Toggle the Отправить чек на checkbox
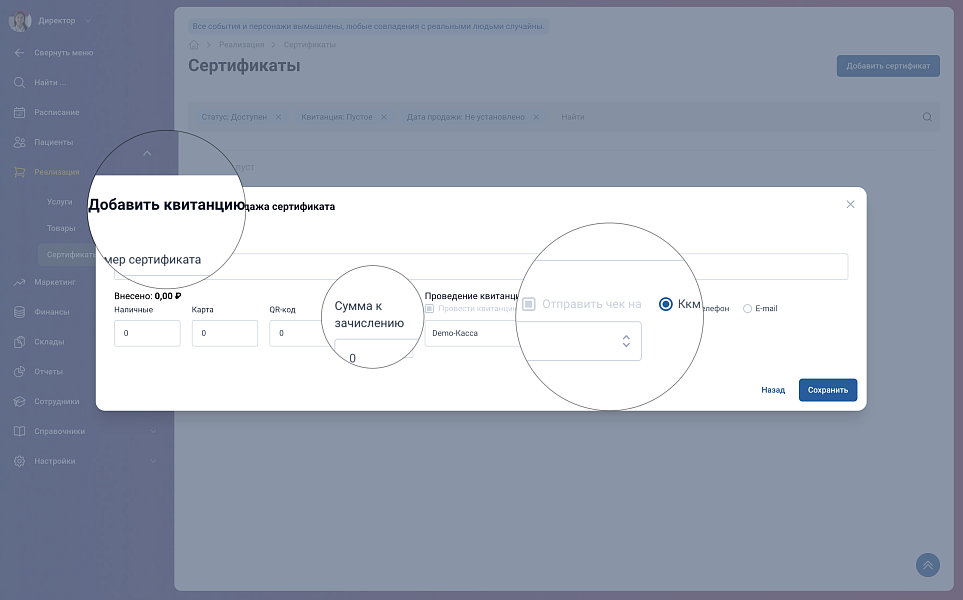Screen dimensions: 963x600 [529, 304]
